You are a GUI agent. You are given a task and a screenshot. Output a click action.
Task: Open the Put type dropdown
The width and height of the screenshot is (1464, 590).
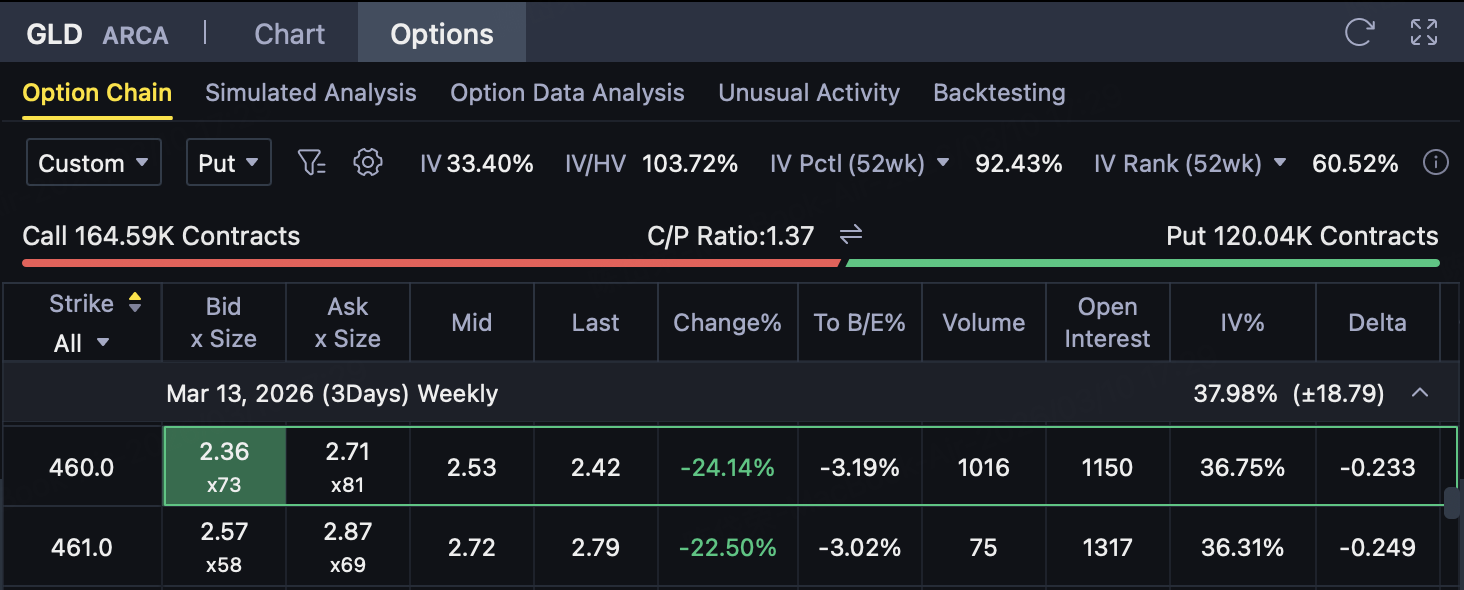pyautogui.click(x=228, y=163)
